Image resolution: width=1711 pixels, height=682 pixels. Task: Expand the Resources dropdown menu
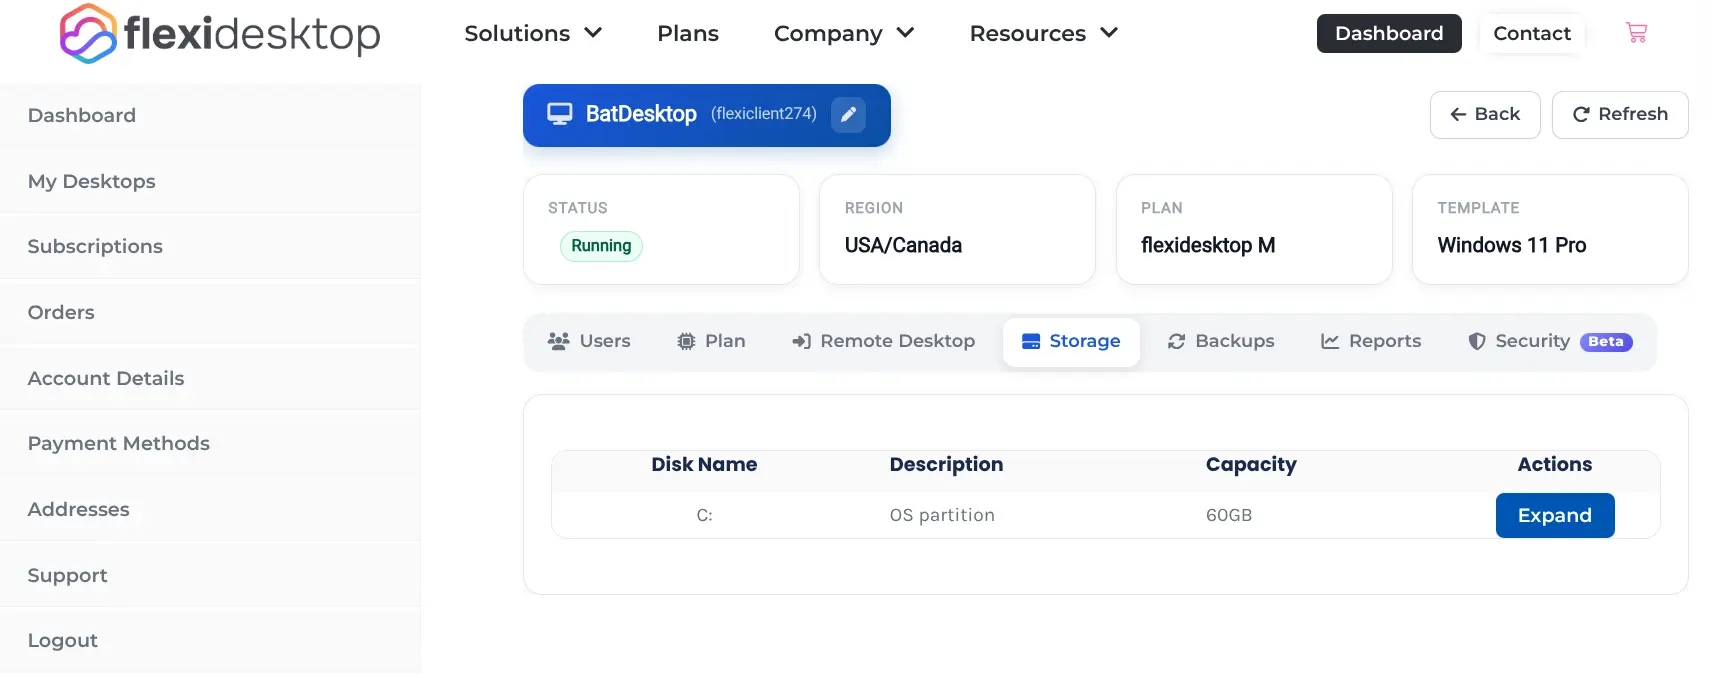(x=1043, y=33)
